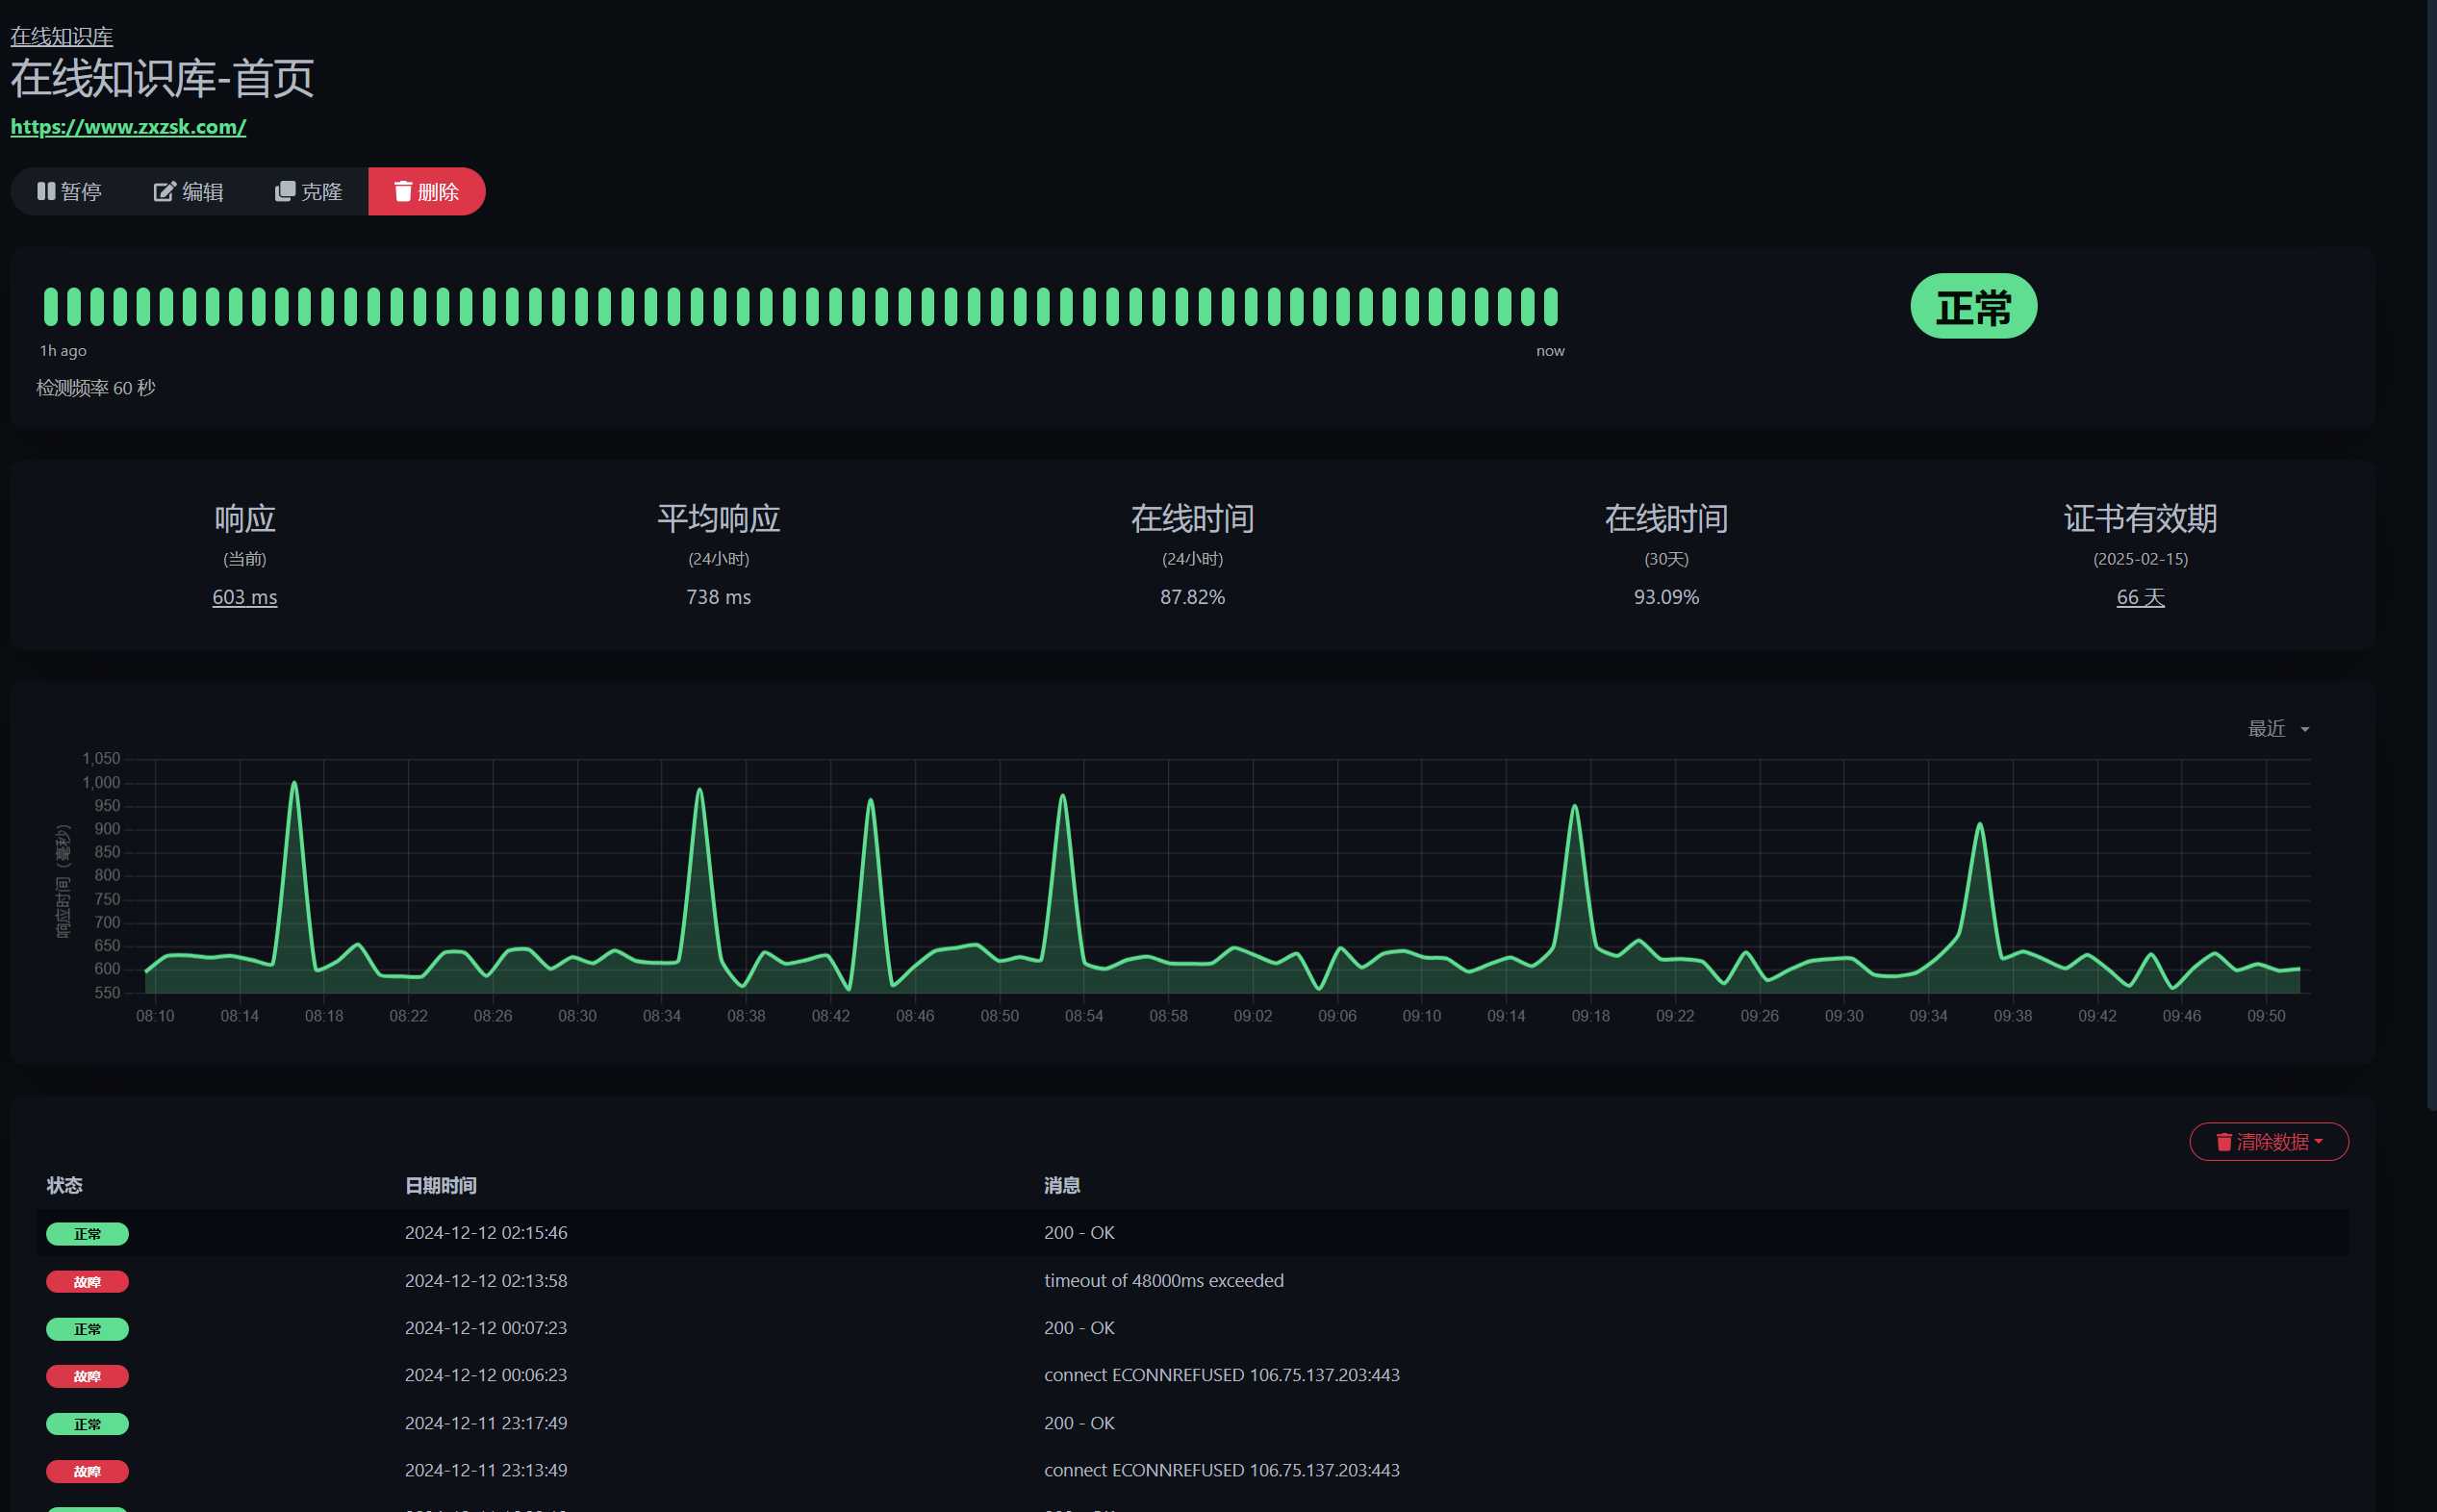Select timestamp 2024-12-12 00:07:23
Image resolution: width=2437 pixels, height=1512 pixels.
486,1328
